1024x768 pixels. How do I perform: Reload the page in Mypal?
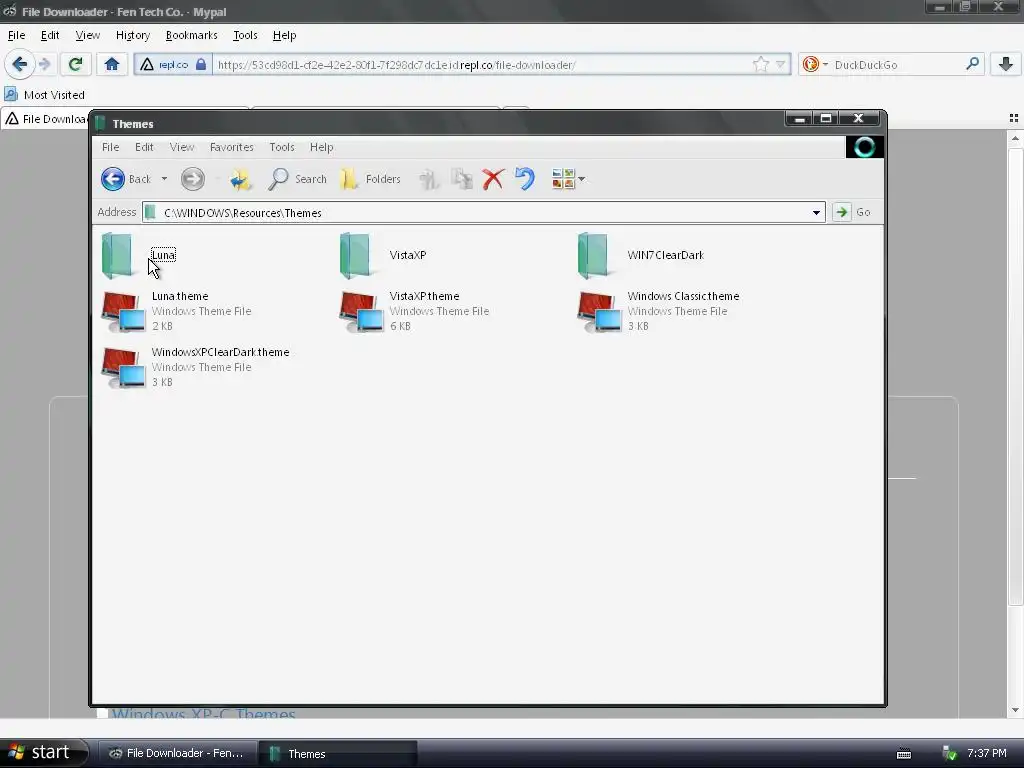click(x=75, y=64)
